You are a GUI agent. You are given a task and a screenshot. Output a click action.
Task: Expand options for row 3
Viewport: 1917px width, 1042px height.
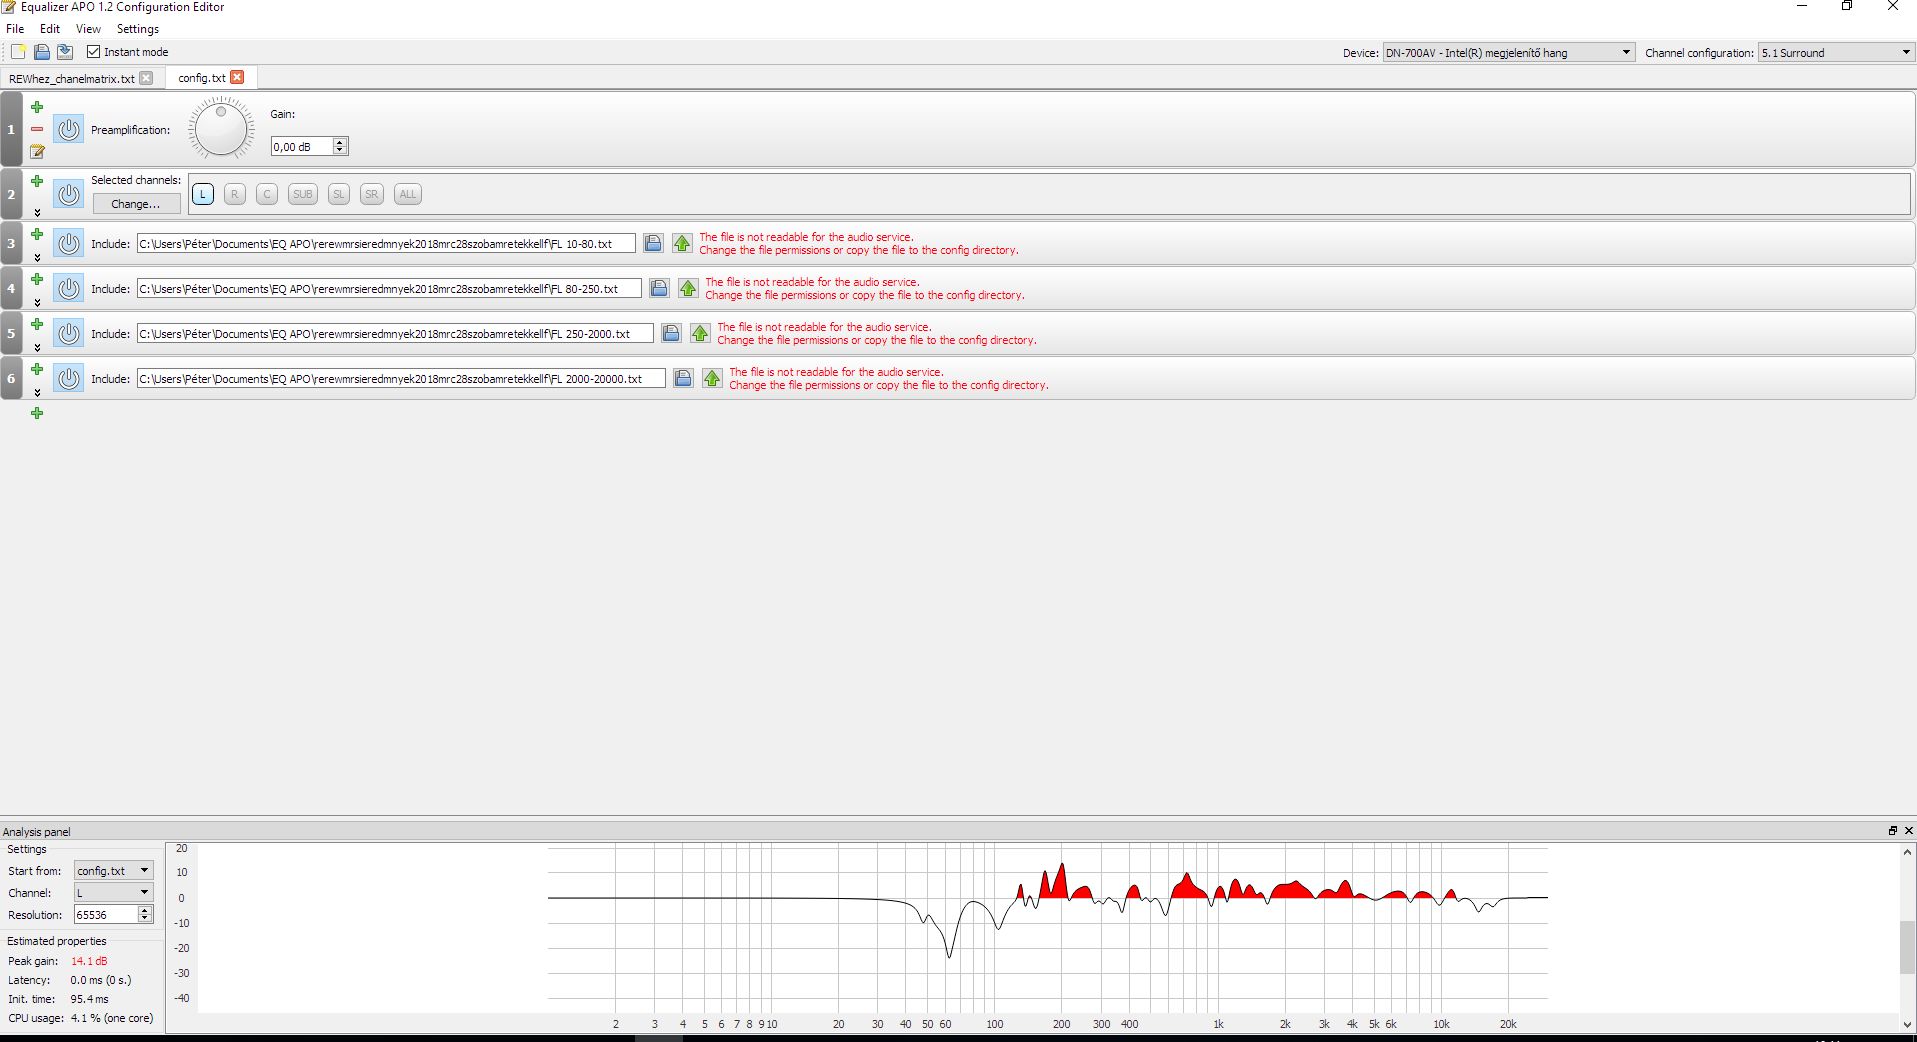tap(37, 257)
